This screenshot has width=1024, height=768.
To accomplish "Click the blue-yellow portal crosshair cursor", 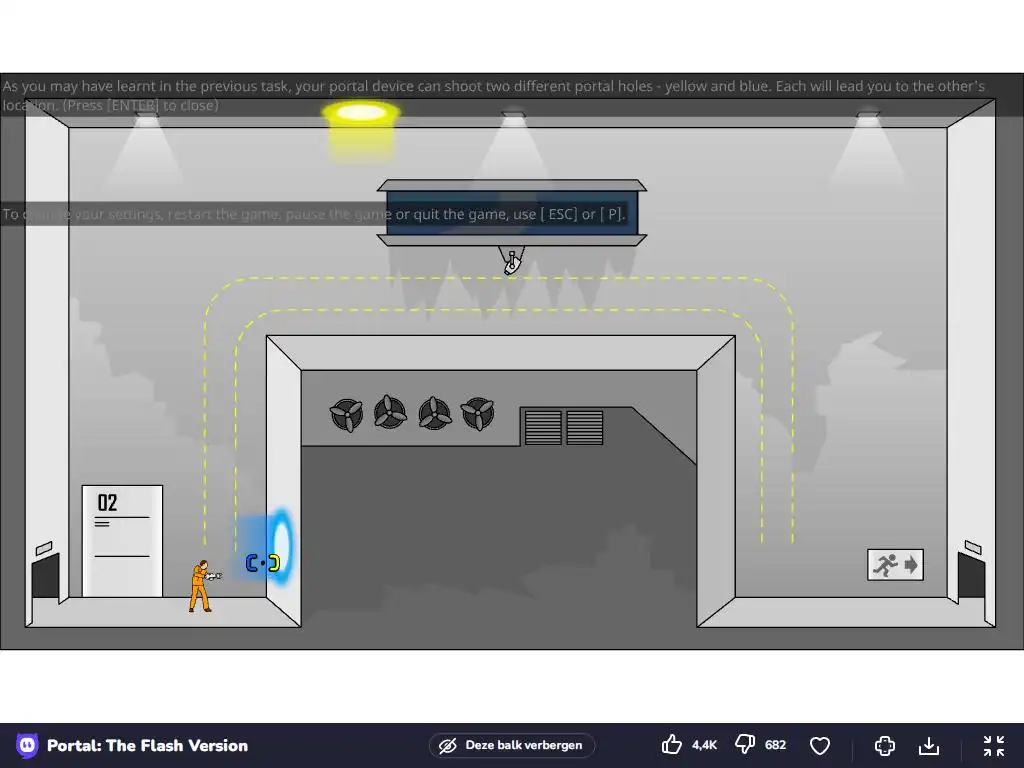I will coord(263,562).
